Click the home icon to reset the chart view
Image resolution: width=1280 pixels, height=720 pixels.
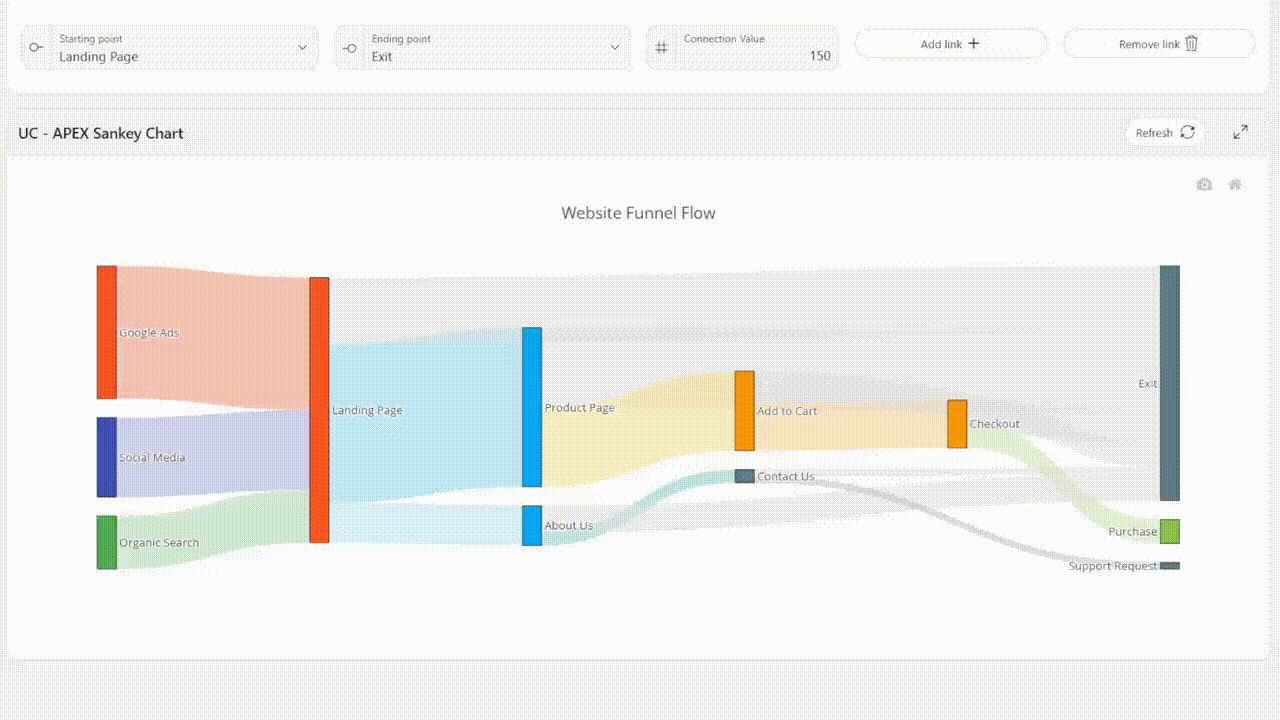click(1234, 184)
